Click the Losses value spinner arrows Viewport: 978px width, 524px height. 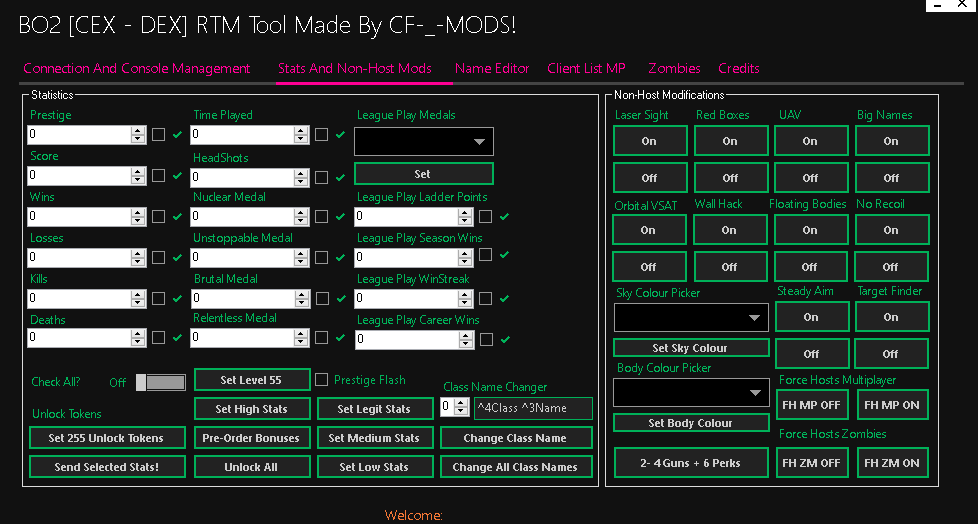(x=138, y=258)
